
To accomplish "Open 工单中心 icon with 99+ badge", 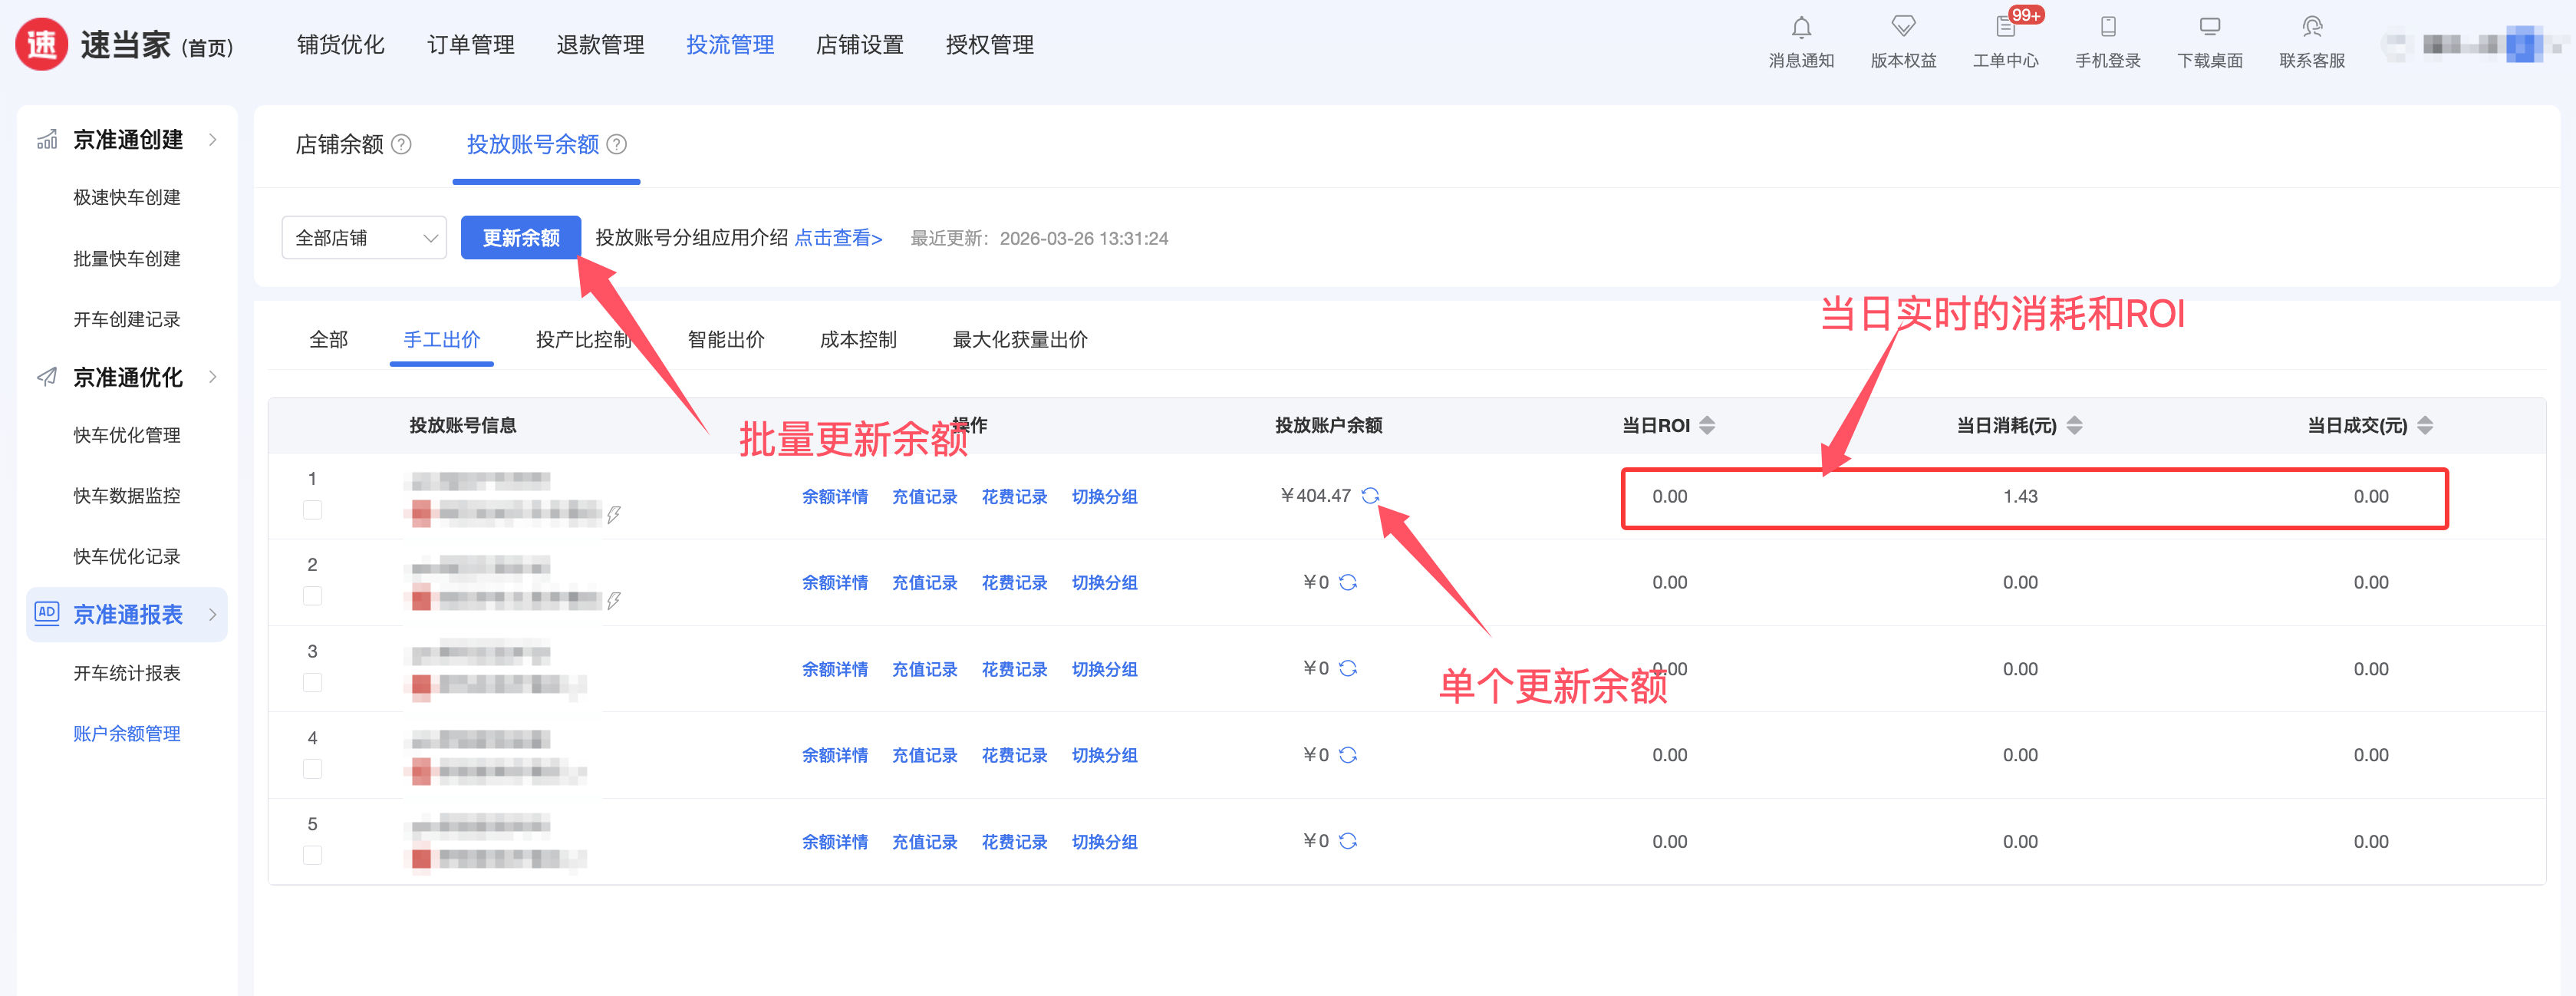I will (2005, 28).
